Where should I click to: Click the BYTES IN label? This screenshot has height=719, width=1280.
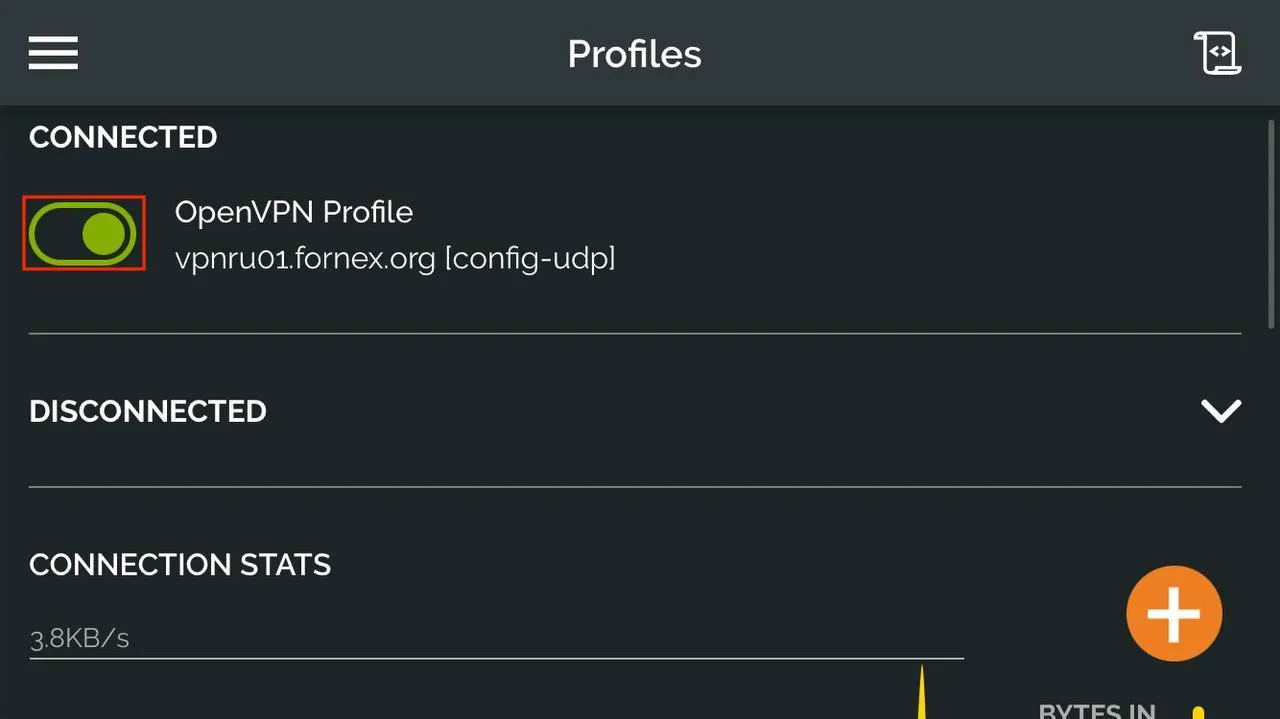click(1098, 711)
